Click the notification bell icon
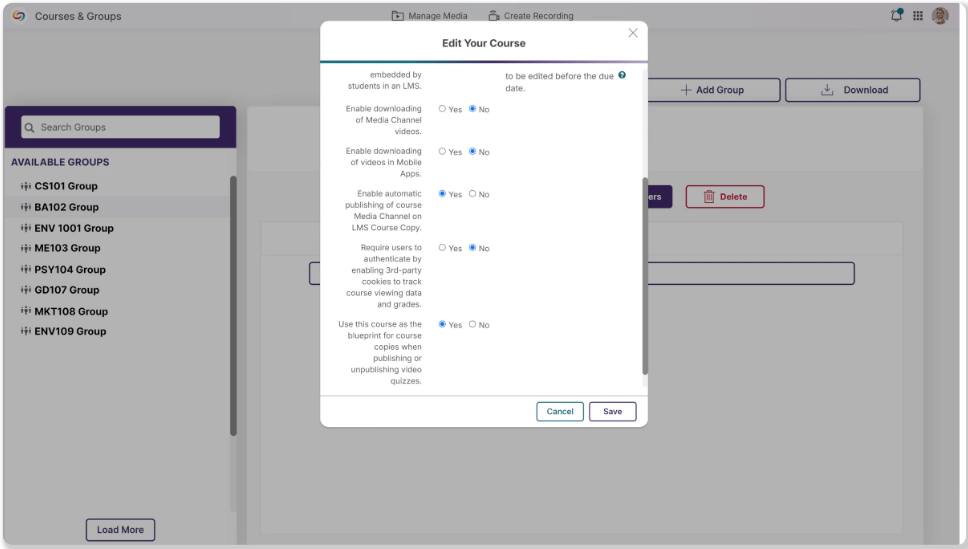This screenshot has width=968, height=549. click(896, 15)
